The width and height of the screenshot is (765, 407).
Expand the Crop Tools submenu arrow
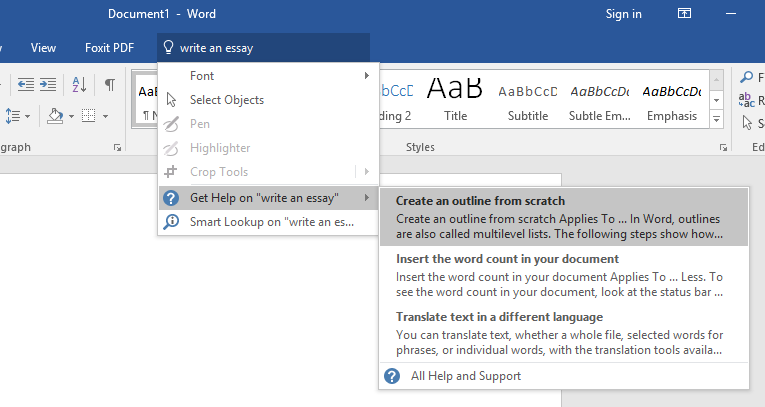point(366,171)
